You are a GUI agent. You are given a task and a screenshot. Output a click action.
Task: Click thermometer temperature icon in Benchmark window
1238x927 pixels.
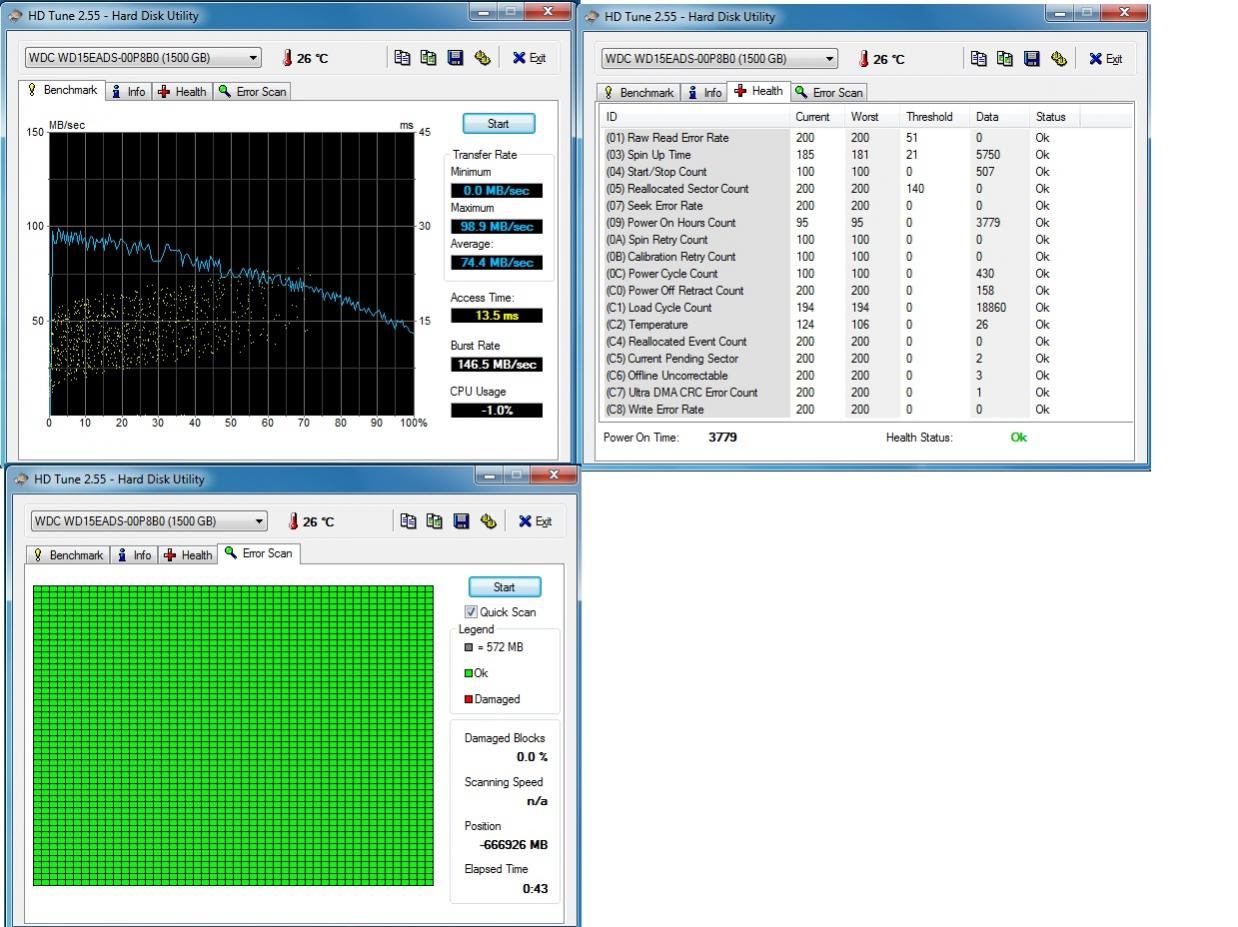[x=288, y=58]
